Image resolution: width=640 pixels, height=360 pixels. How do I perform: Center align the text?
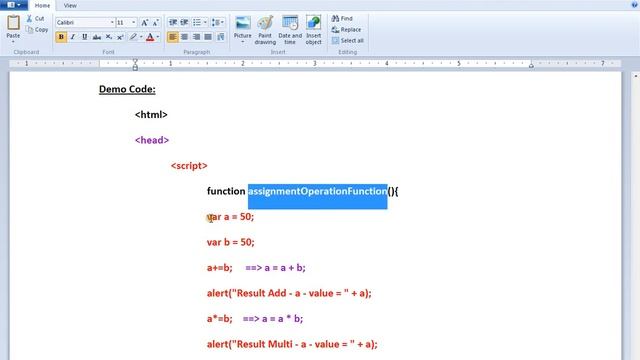pyautogui.click(x=184, y=37)
